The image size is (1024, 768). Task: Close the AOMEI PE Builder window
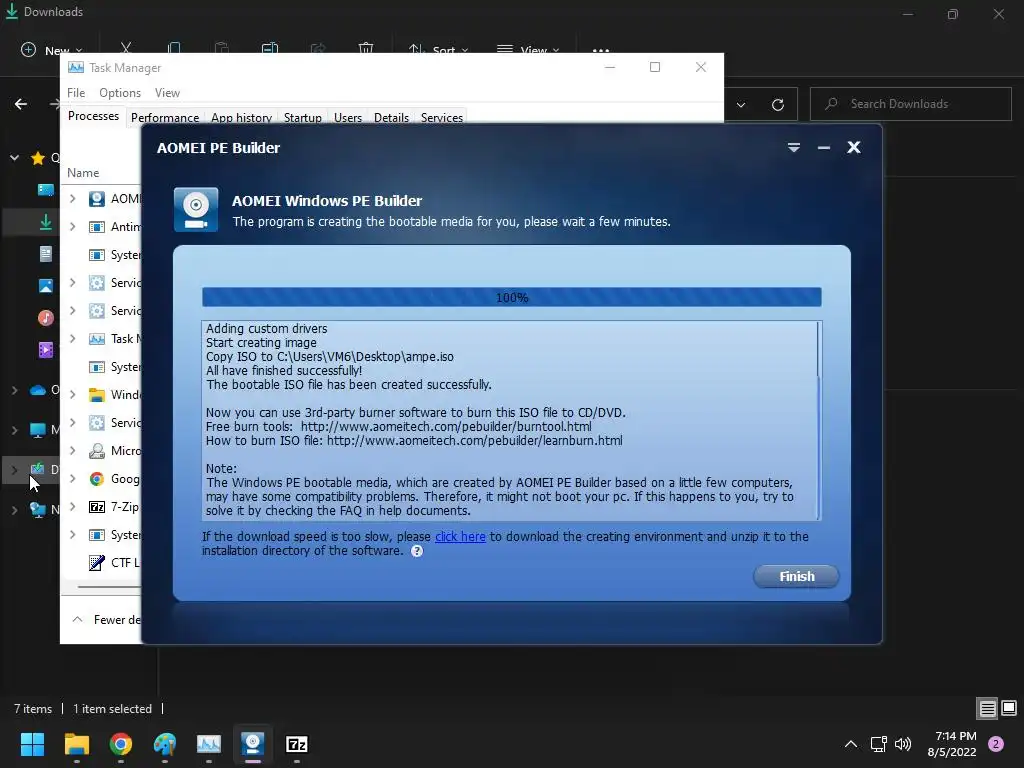[x=854, y=148]
